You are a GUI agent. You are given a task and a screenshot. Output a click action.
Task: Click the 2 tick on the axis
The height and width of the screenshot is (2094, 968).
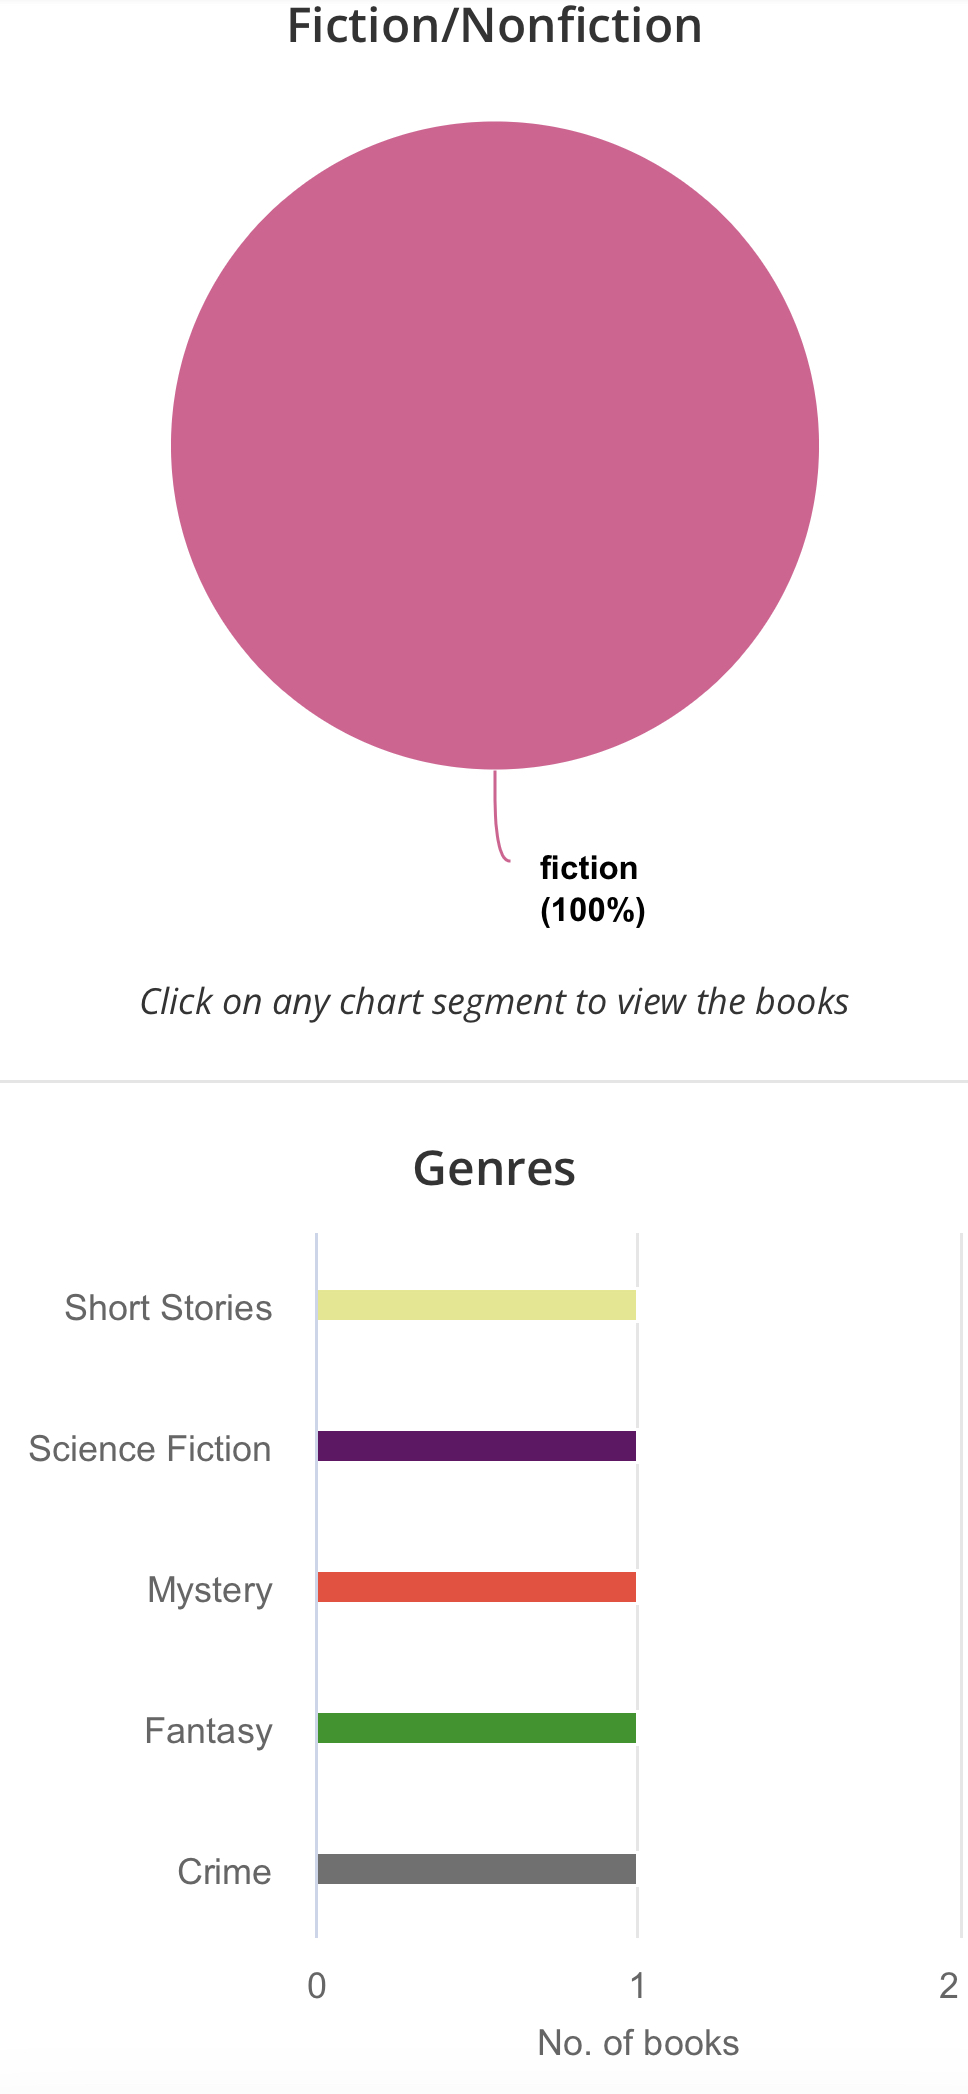pyautogui.click(x=948, y=1986)
